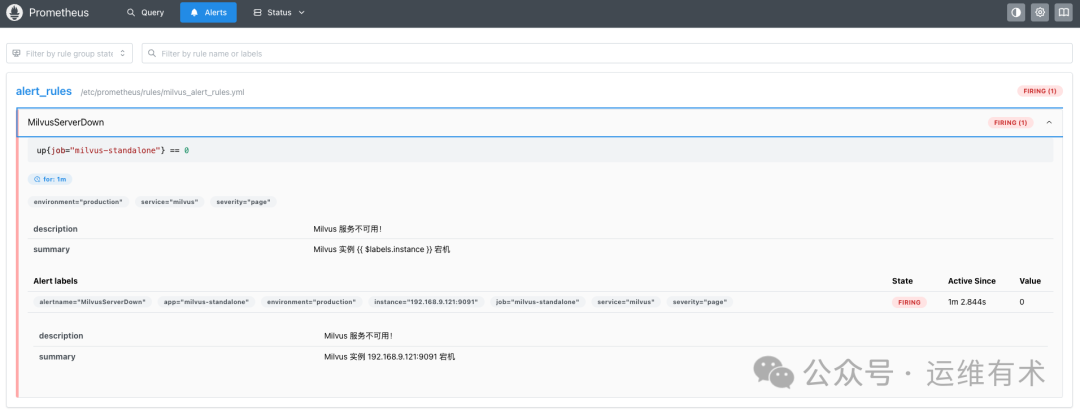The width and height of the screenshot is (1080, 416).
Task: Click the Value column header
Action: (1030, 281)
